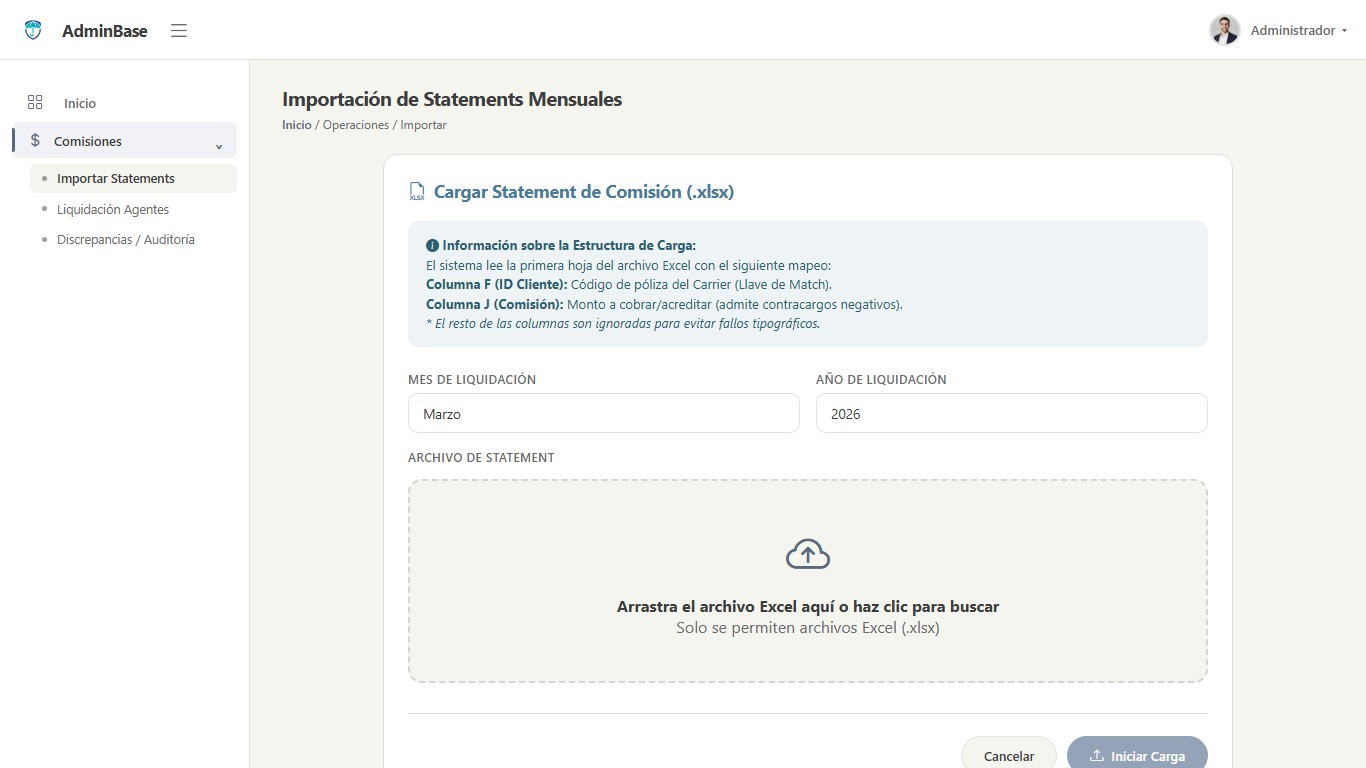Click the cloud upload icon
The image size is (1366, 768).
point(808,554)
